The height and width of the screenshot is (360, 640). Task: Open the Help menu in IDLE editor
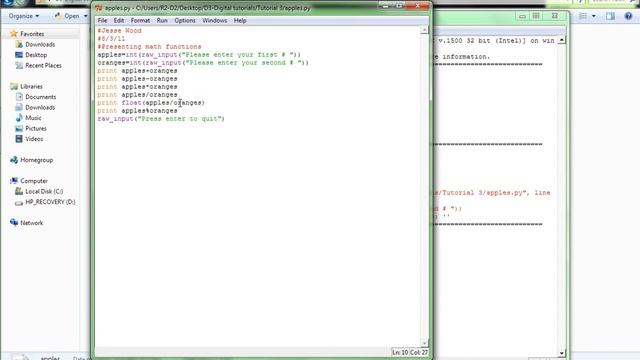pyautogui.click(x=240, y=20)
